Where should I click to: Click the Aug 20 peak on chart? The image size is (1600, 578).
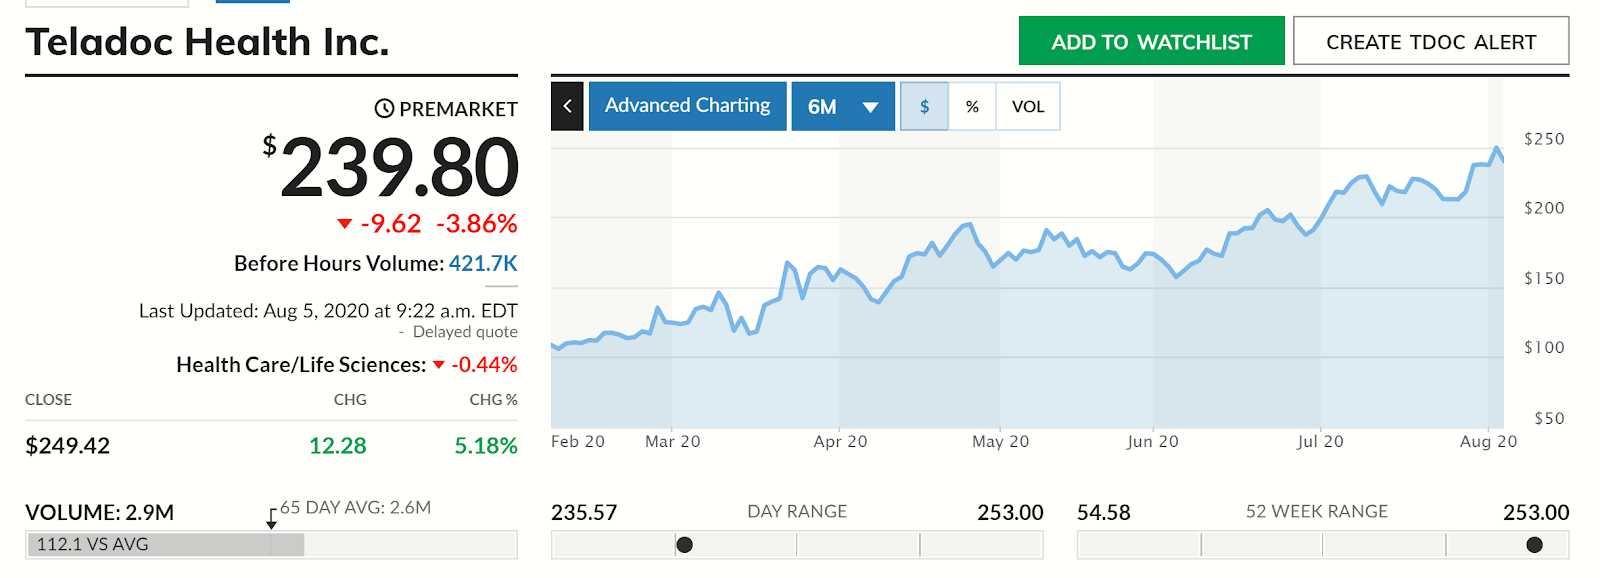pyautogui.click(x=1496, y=149)
